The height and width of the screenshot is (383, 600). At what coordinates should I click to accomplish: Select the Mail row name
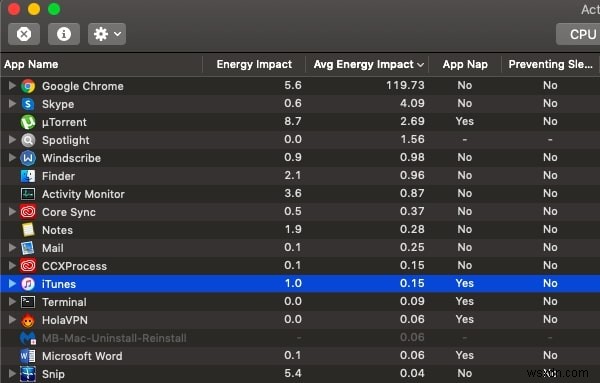pos(52,248)
